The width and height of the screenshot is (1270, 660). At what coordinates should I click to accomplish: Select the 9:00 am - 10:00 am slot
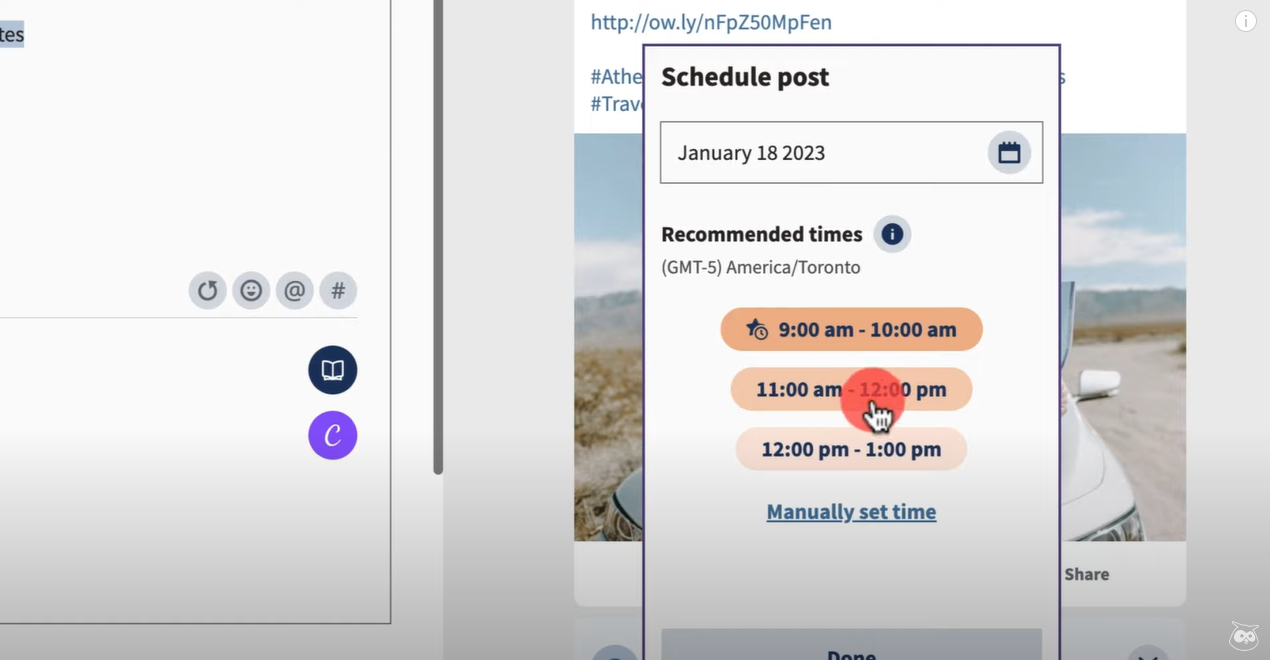tap(851, 329)
